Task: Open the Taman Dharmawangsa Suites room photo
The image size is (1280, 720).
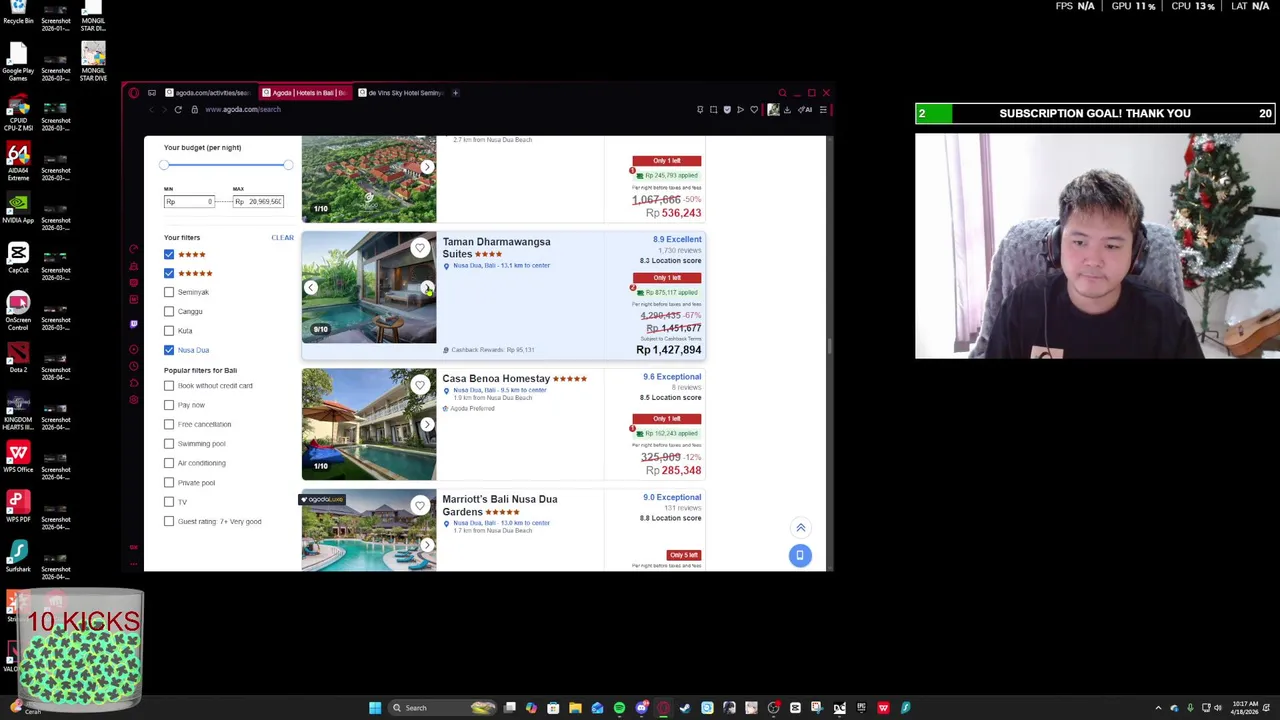Action: 369,288
